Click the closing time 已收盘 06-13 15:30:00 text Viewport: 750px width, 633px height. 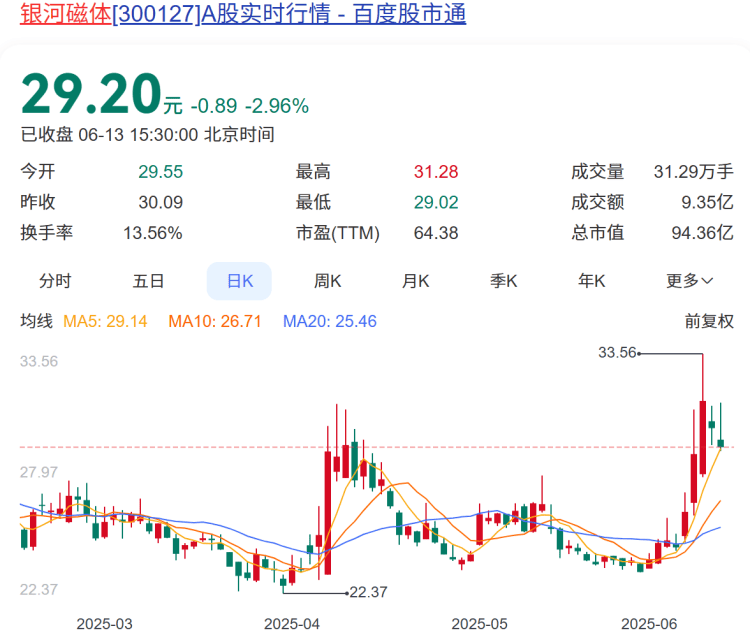tap(147, 134)
